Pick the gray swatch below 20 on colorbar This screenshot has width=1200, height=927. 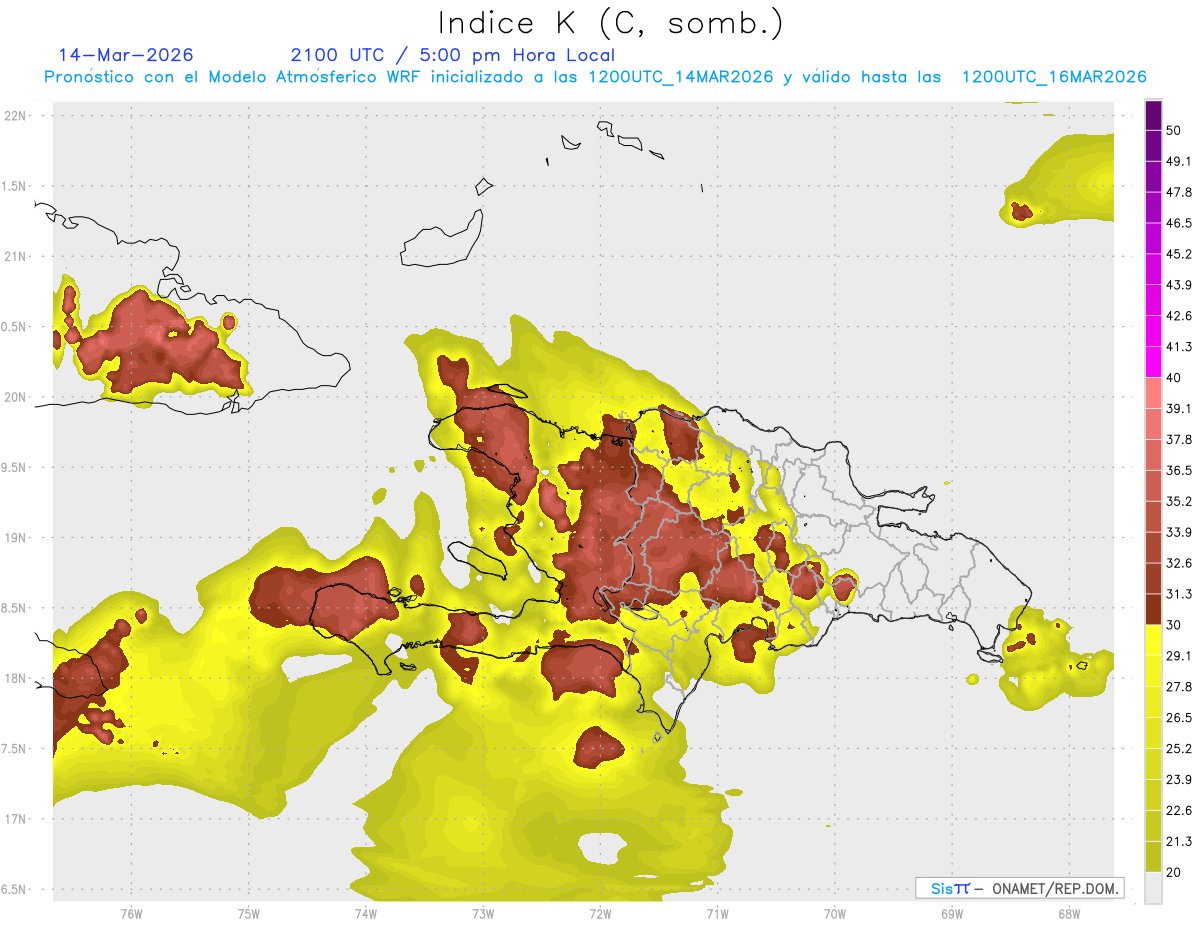click(x=1153, y=887)
